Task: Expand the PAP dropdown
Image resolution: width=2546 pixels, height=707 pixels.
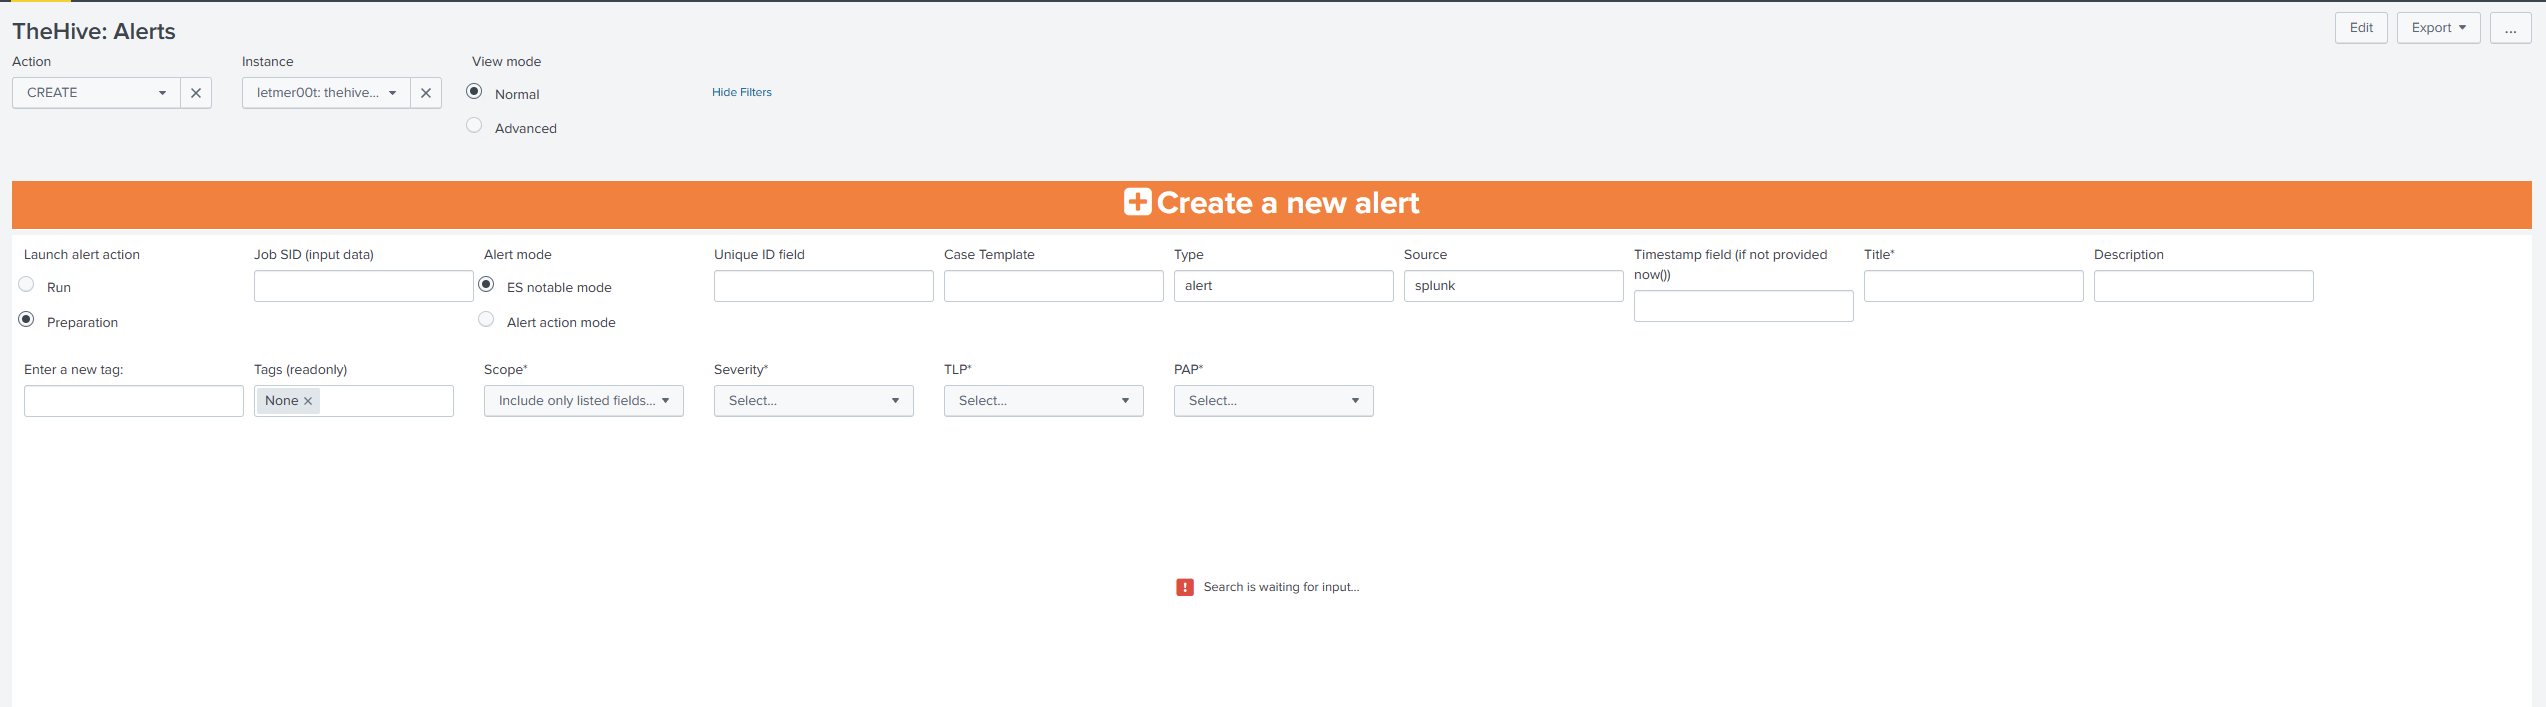Action: click(x=1274, y=401)
